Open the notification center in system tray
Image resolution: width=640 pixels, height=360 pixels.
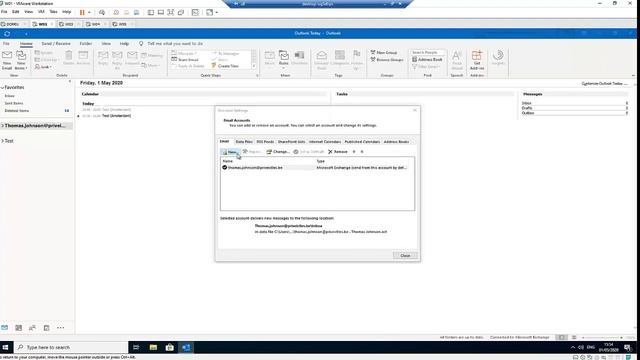pos(628,347)
